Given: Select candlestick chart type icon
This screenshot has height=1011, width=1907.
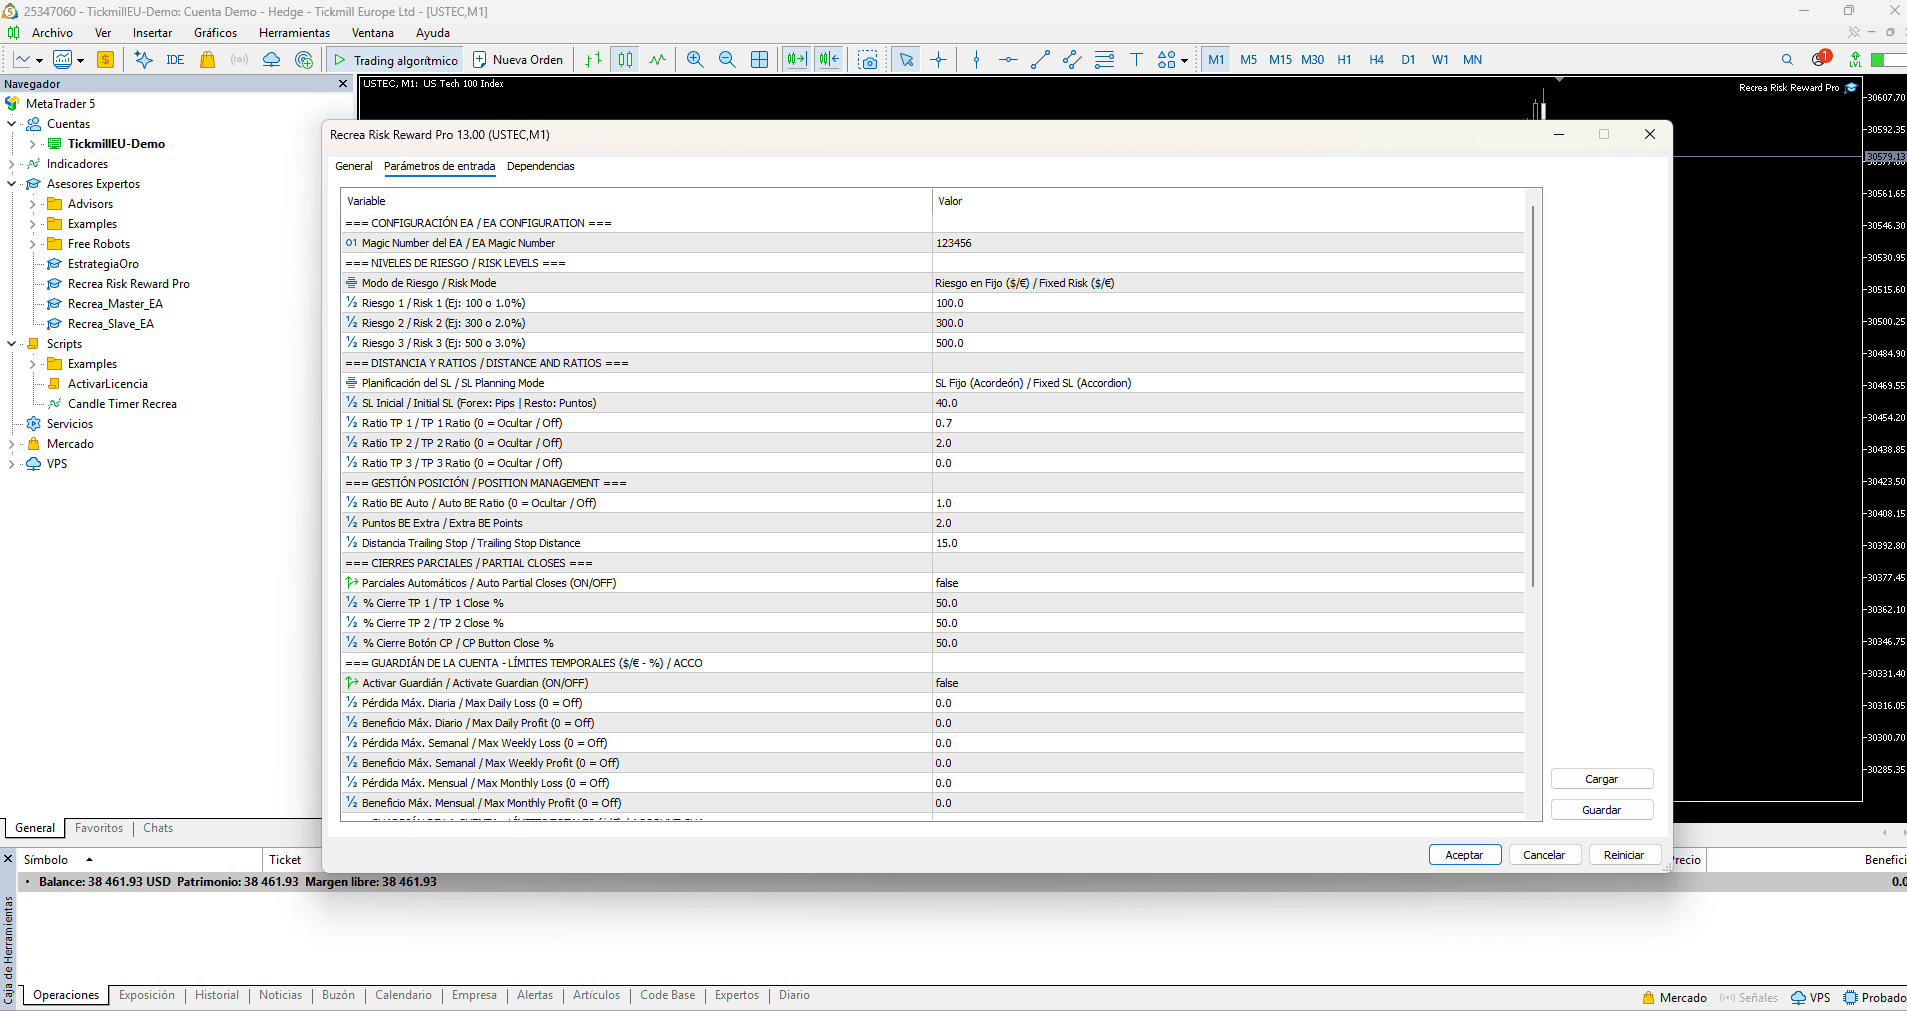Looking at the screenshot, I should click(625, 60).
